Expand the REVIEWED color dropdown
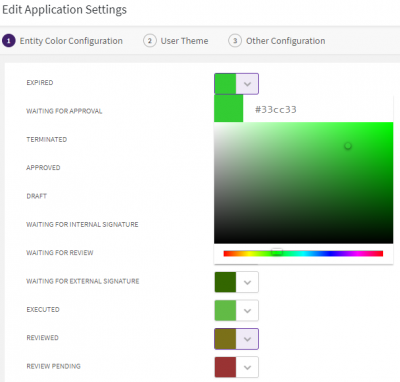The height and width of the screenshot is (382, 400). point(247,339)
